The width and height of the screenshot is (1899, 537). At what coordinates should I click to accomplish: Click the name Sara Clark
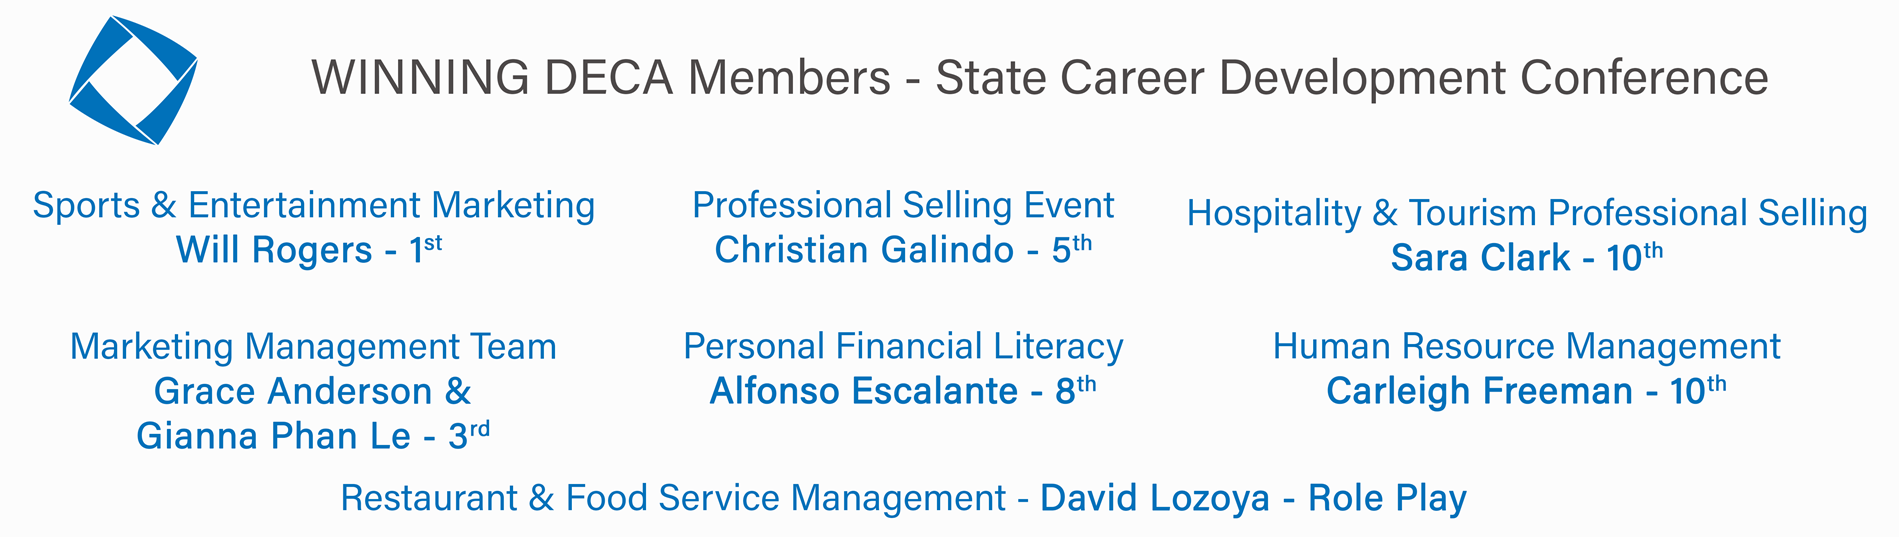(x=1480, y=259)
